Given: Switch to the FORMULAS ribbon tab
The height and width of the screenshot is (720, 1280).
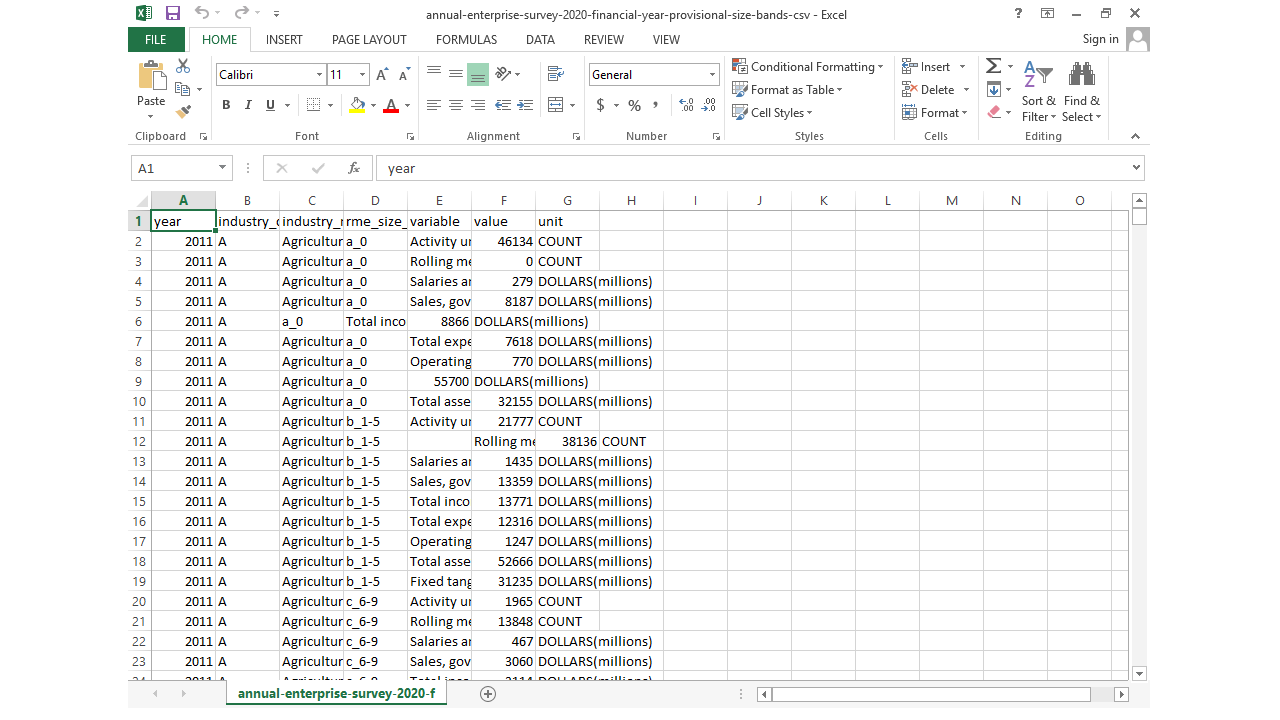Looking at the screenshot, I should point(466,40).
